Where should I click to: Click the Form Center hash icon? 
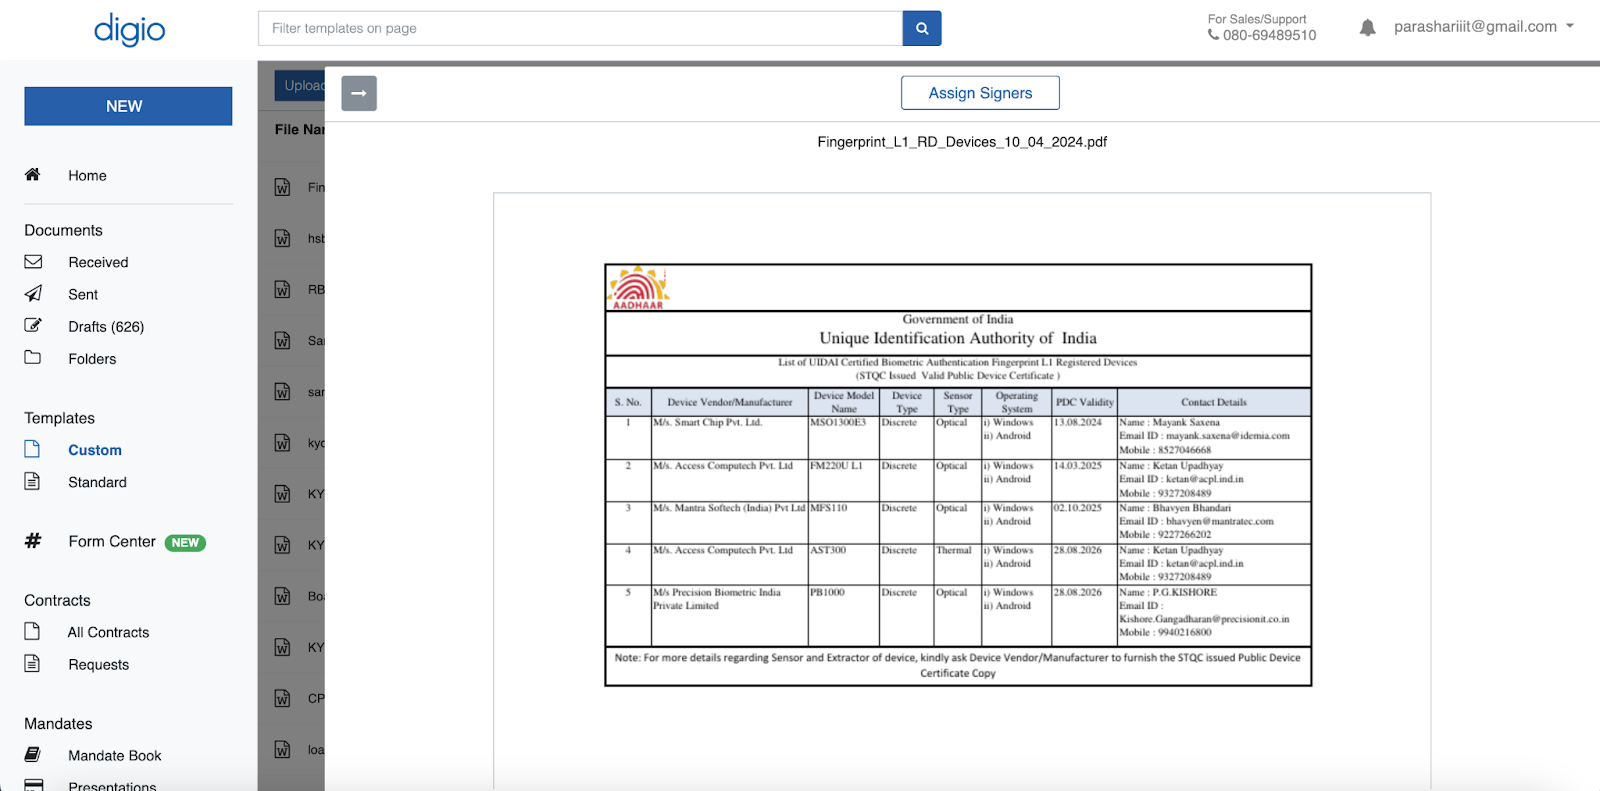(x=33, y=541)
